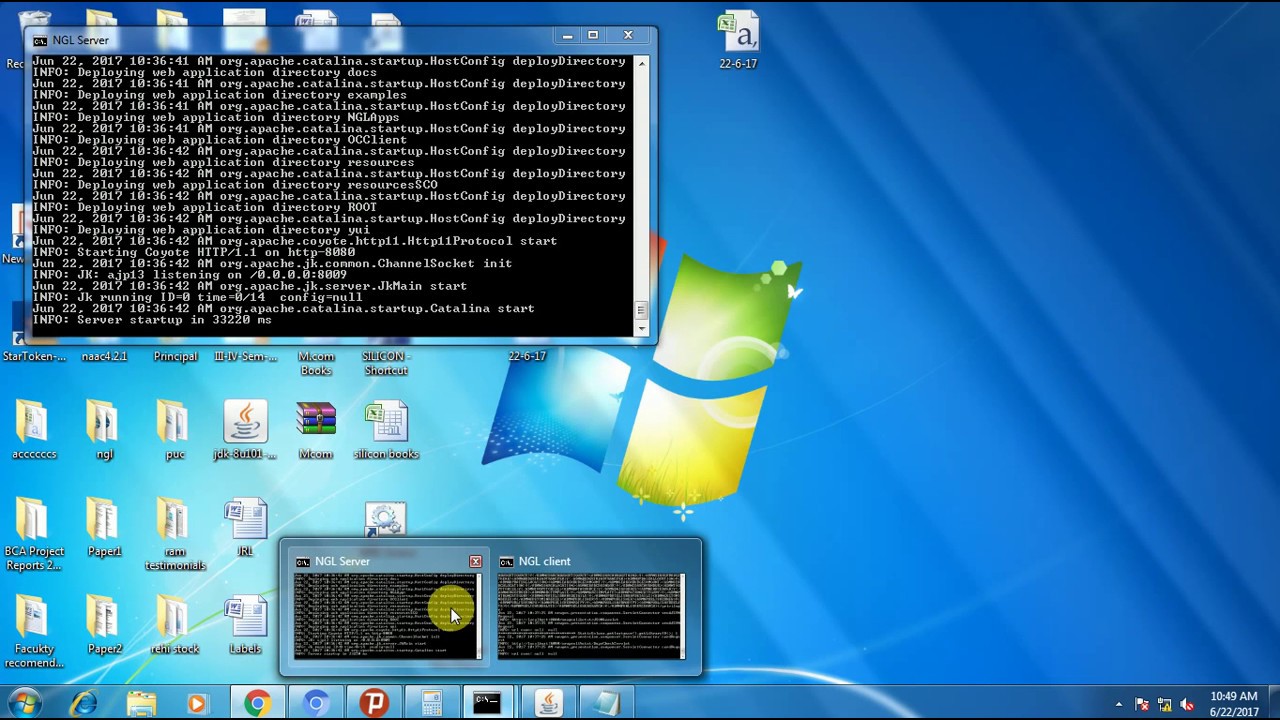Open the Action Center flag icon
The height and width of the screenshot is (720, 1280).
pos(1143,704)
